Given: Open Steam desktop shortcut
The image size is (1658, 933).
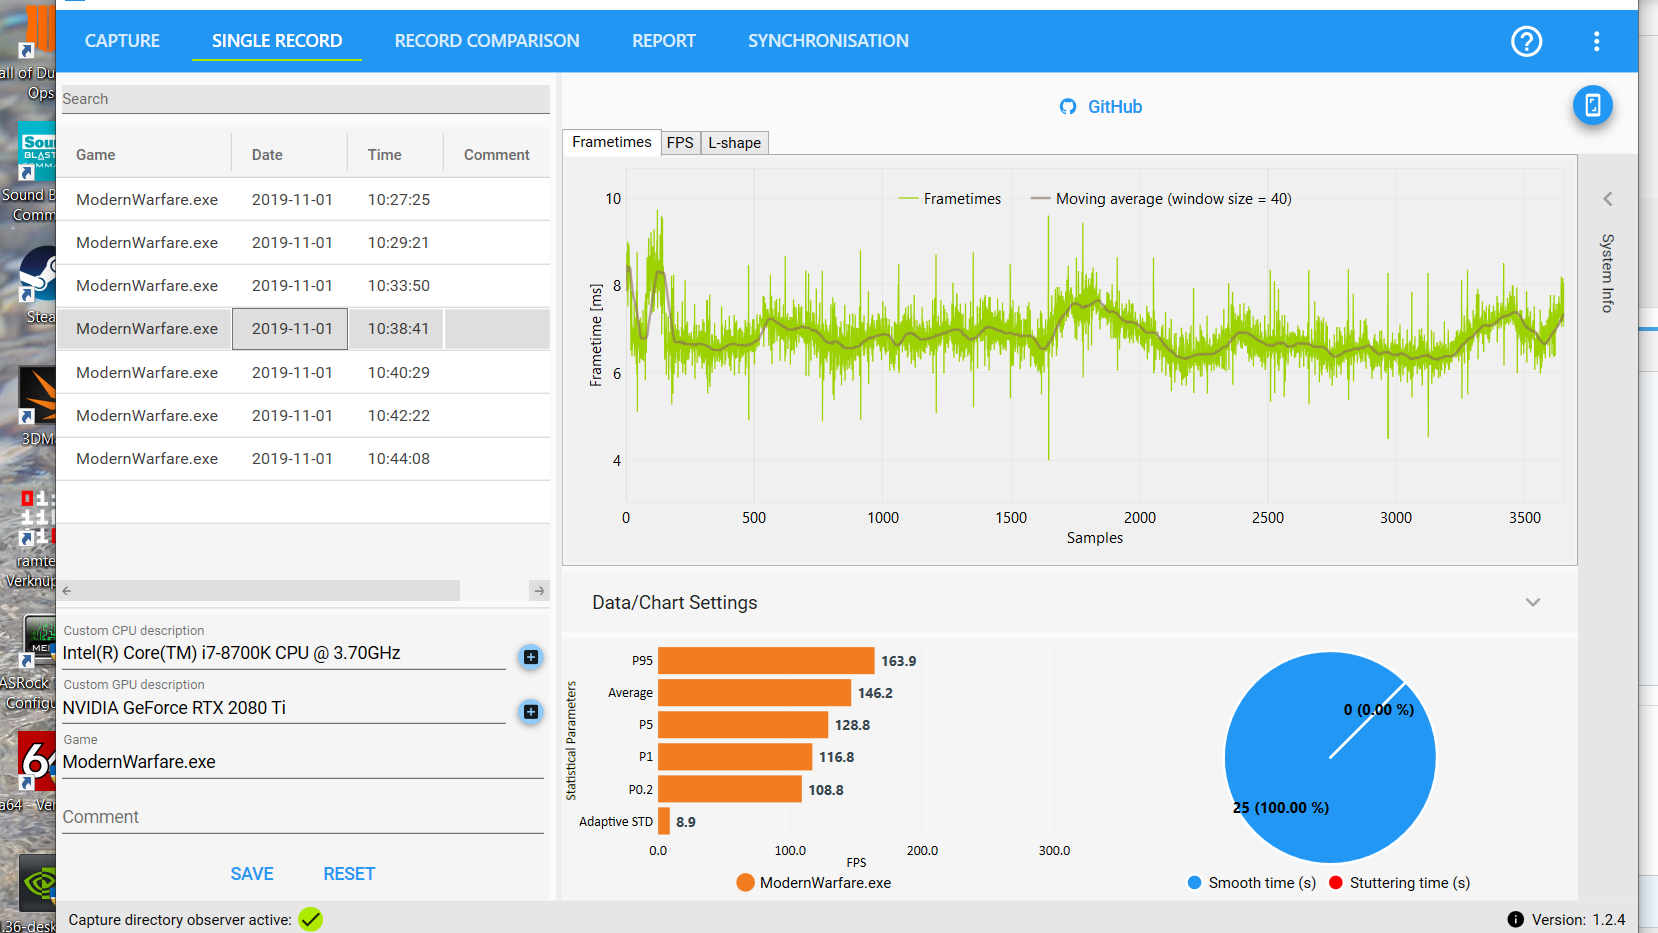Looking at the screenshot, I should pos(37,285).
